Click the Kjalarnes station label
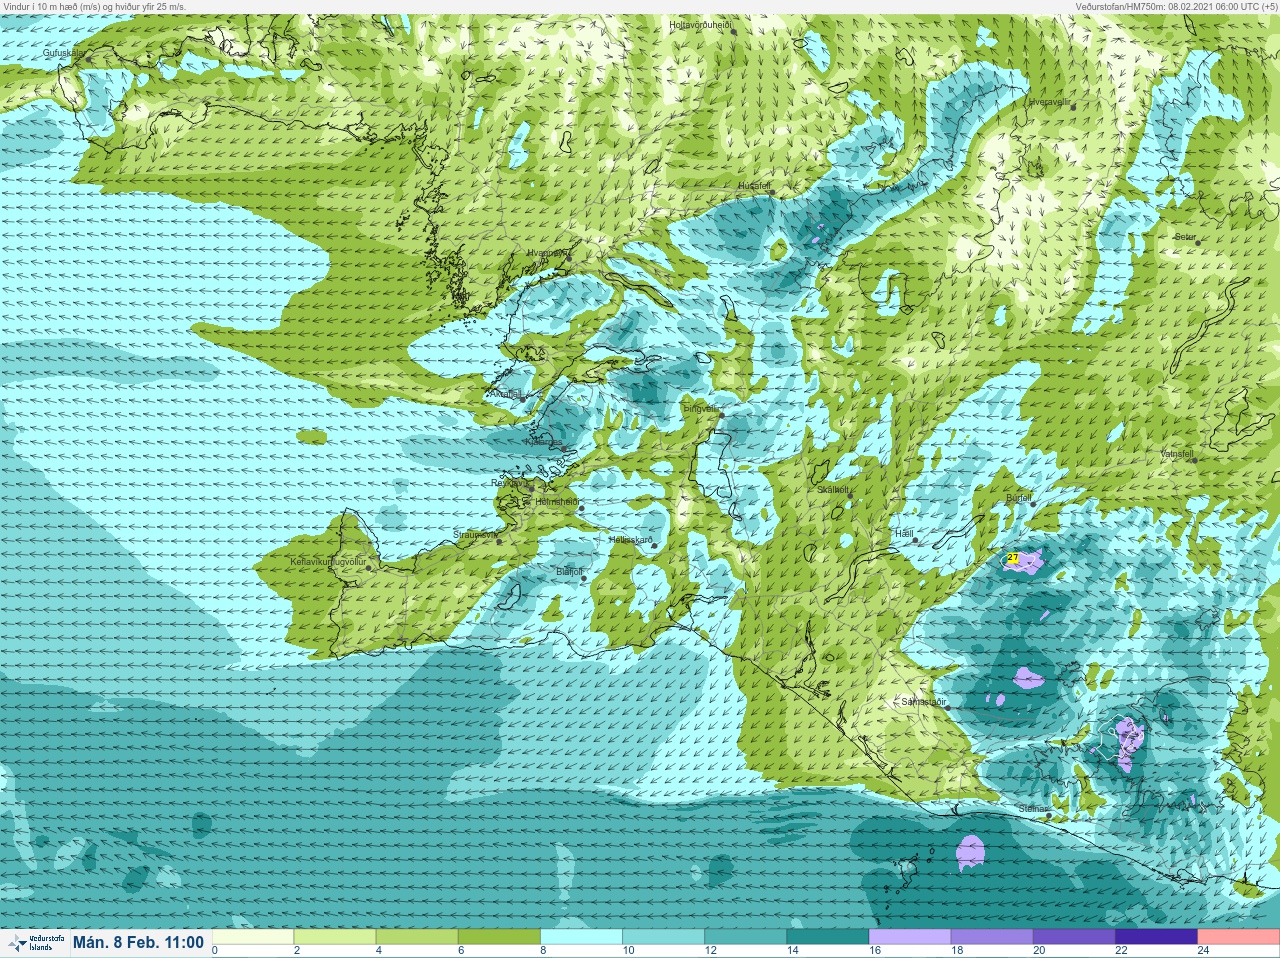 pyautogui.click(x=545, y=441)
